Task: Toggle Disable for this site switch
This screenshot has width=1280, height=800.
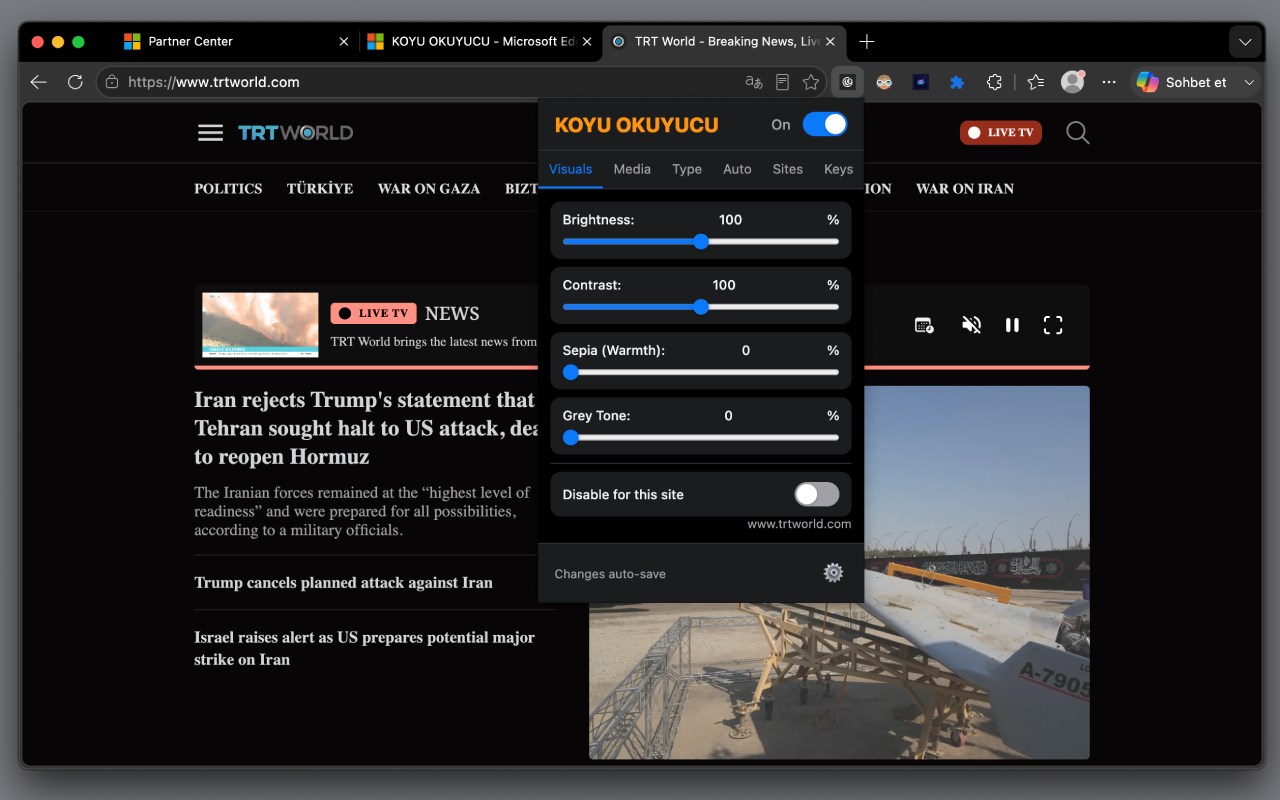Action: [x=817, y=494]
